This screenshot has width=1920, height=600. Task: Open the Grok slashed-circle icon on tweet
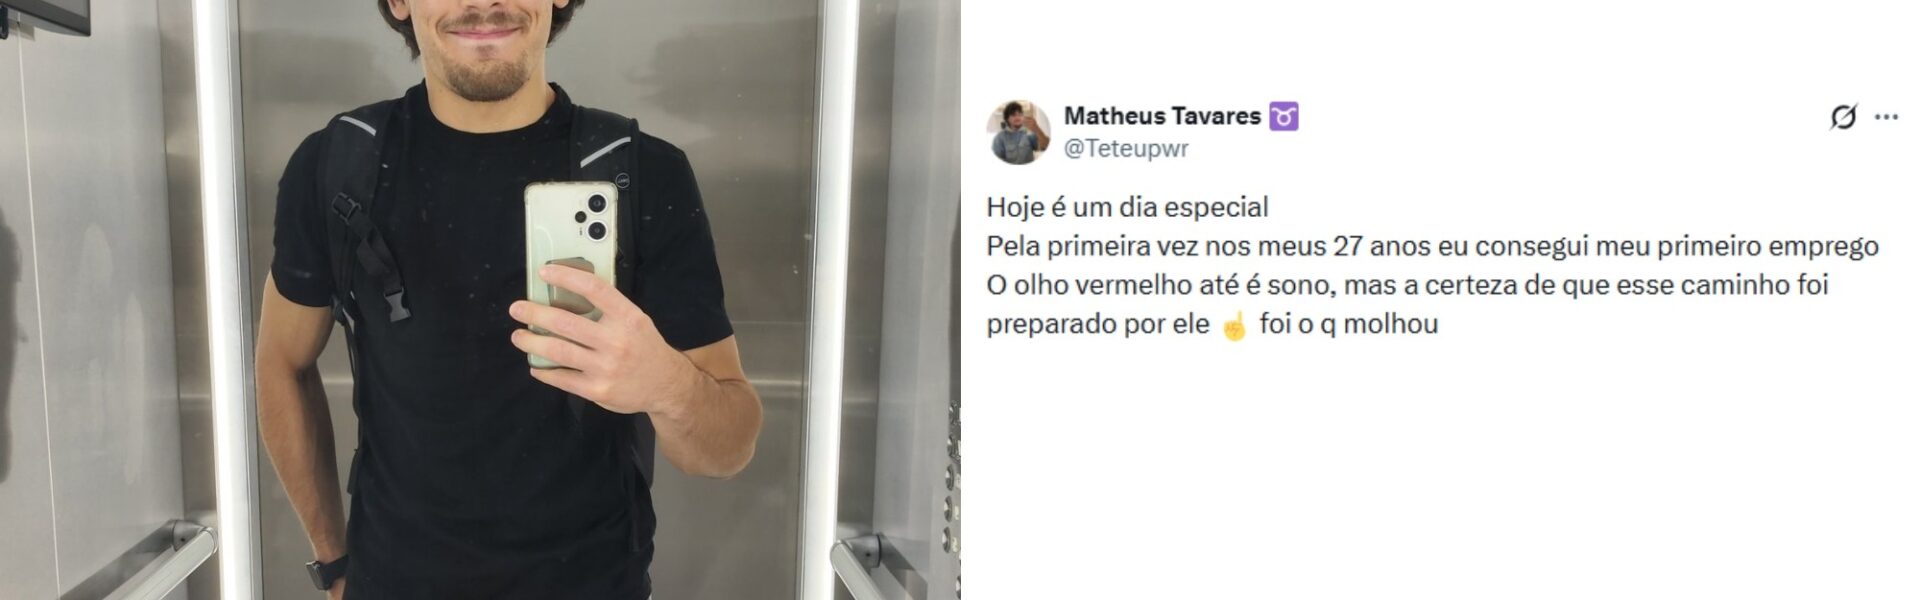(x=1843, y=117)
